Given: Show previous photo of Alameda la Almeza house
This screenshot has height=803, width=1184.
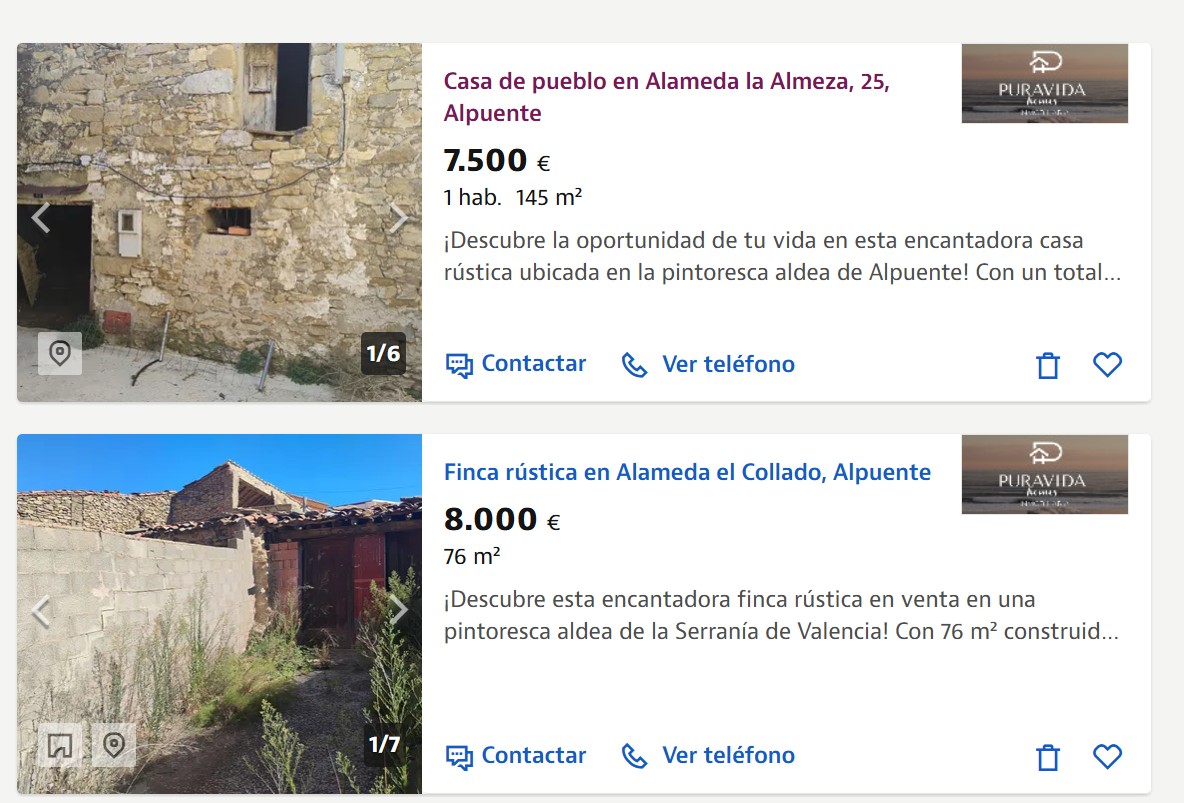Looking at the screenshot, I should tap(41, 219).
